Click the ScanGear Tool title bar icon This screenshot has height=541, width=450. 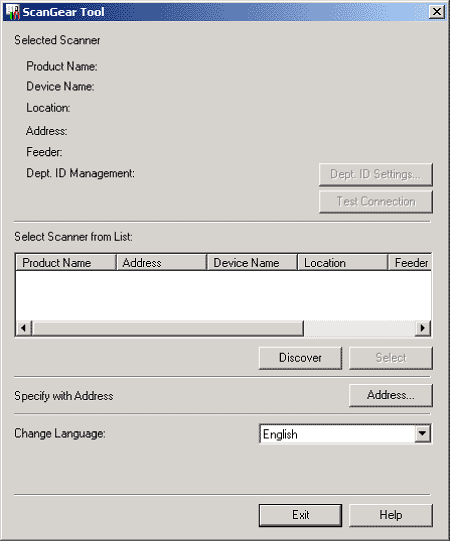click(x=13, y=12)
